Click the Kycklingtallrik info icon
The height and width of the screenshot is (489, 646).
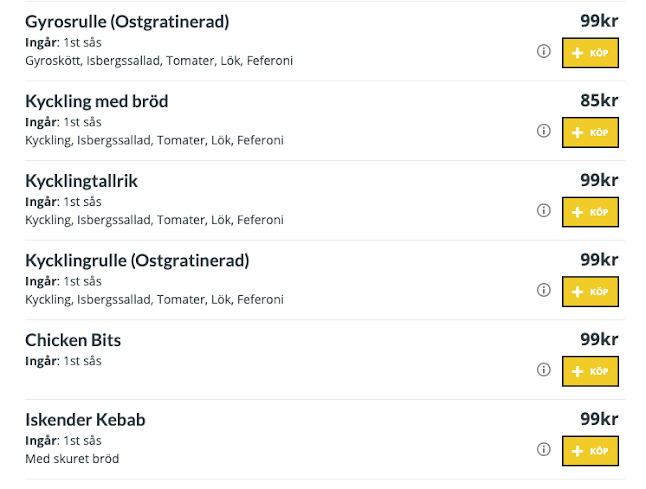(544, 211)
